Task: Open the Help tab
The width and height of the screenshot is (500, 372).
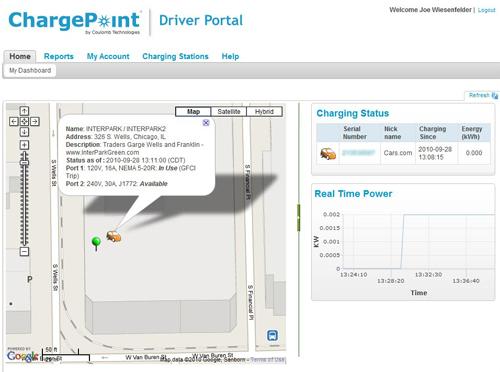Action: pos(230,56)
